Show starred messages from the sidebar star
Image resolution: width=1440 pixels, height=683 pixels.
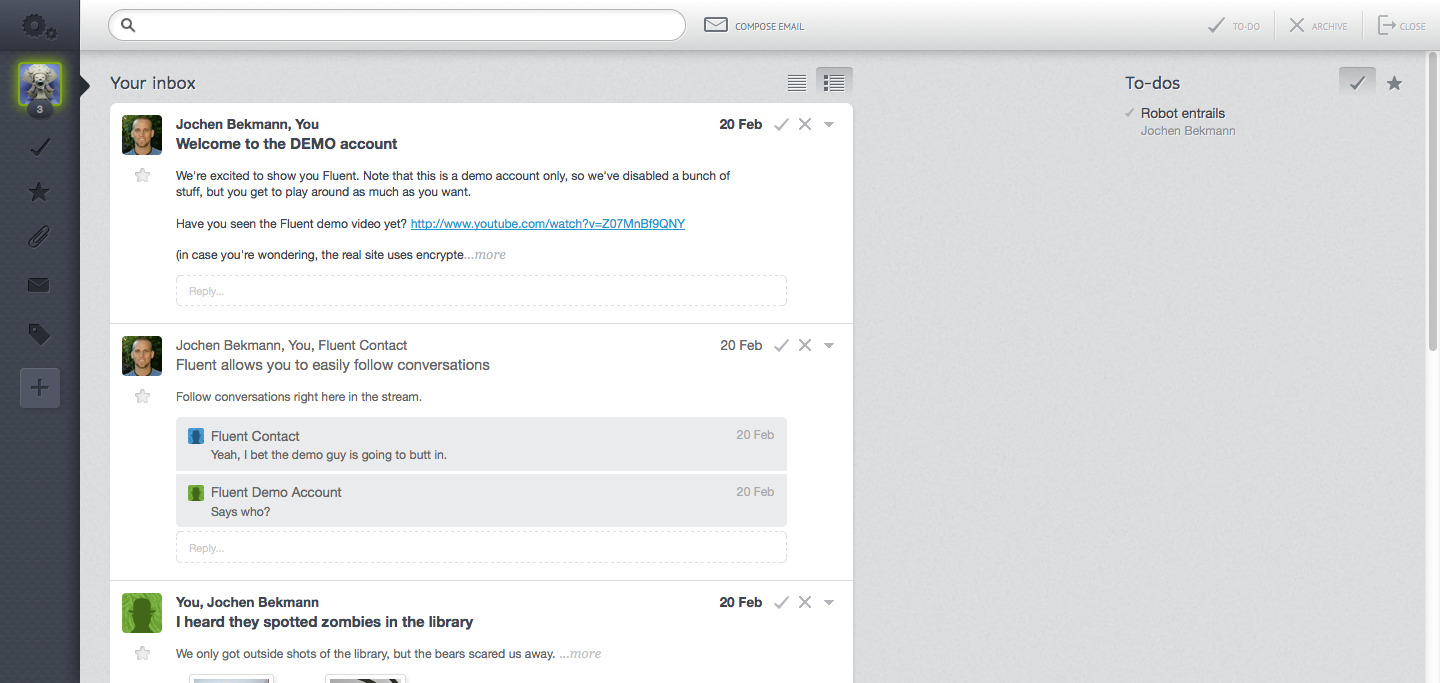(x=40, y=192)
